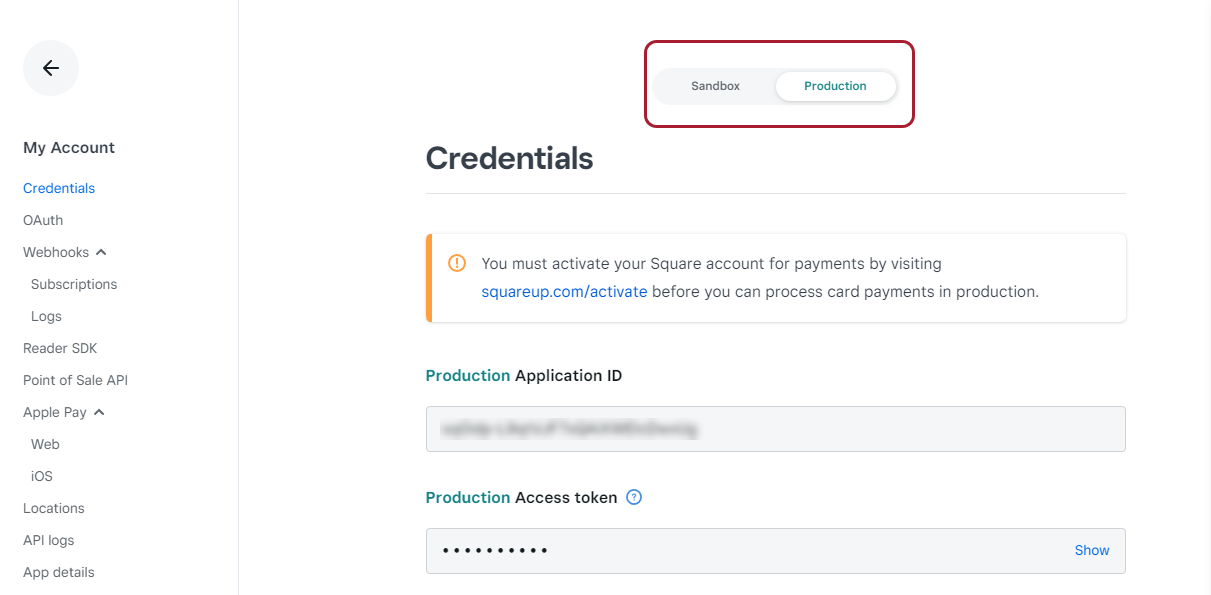1211x595 pixels.
Task: Open Point of Sale API settings
Action: (x=75, y=380)
